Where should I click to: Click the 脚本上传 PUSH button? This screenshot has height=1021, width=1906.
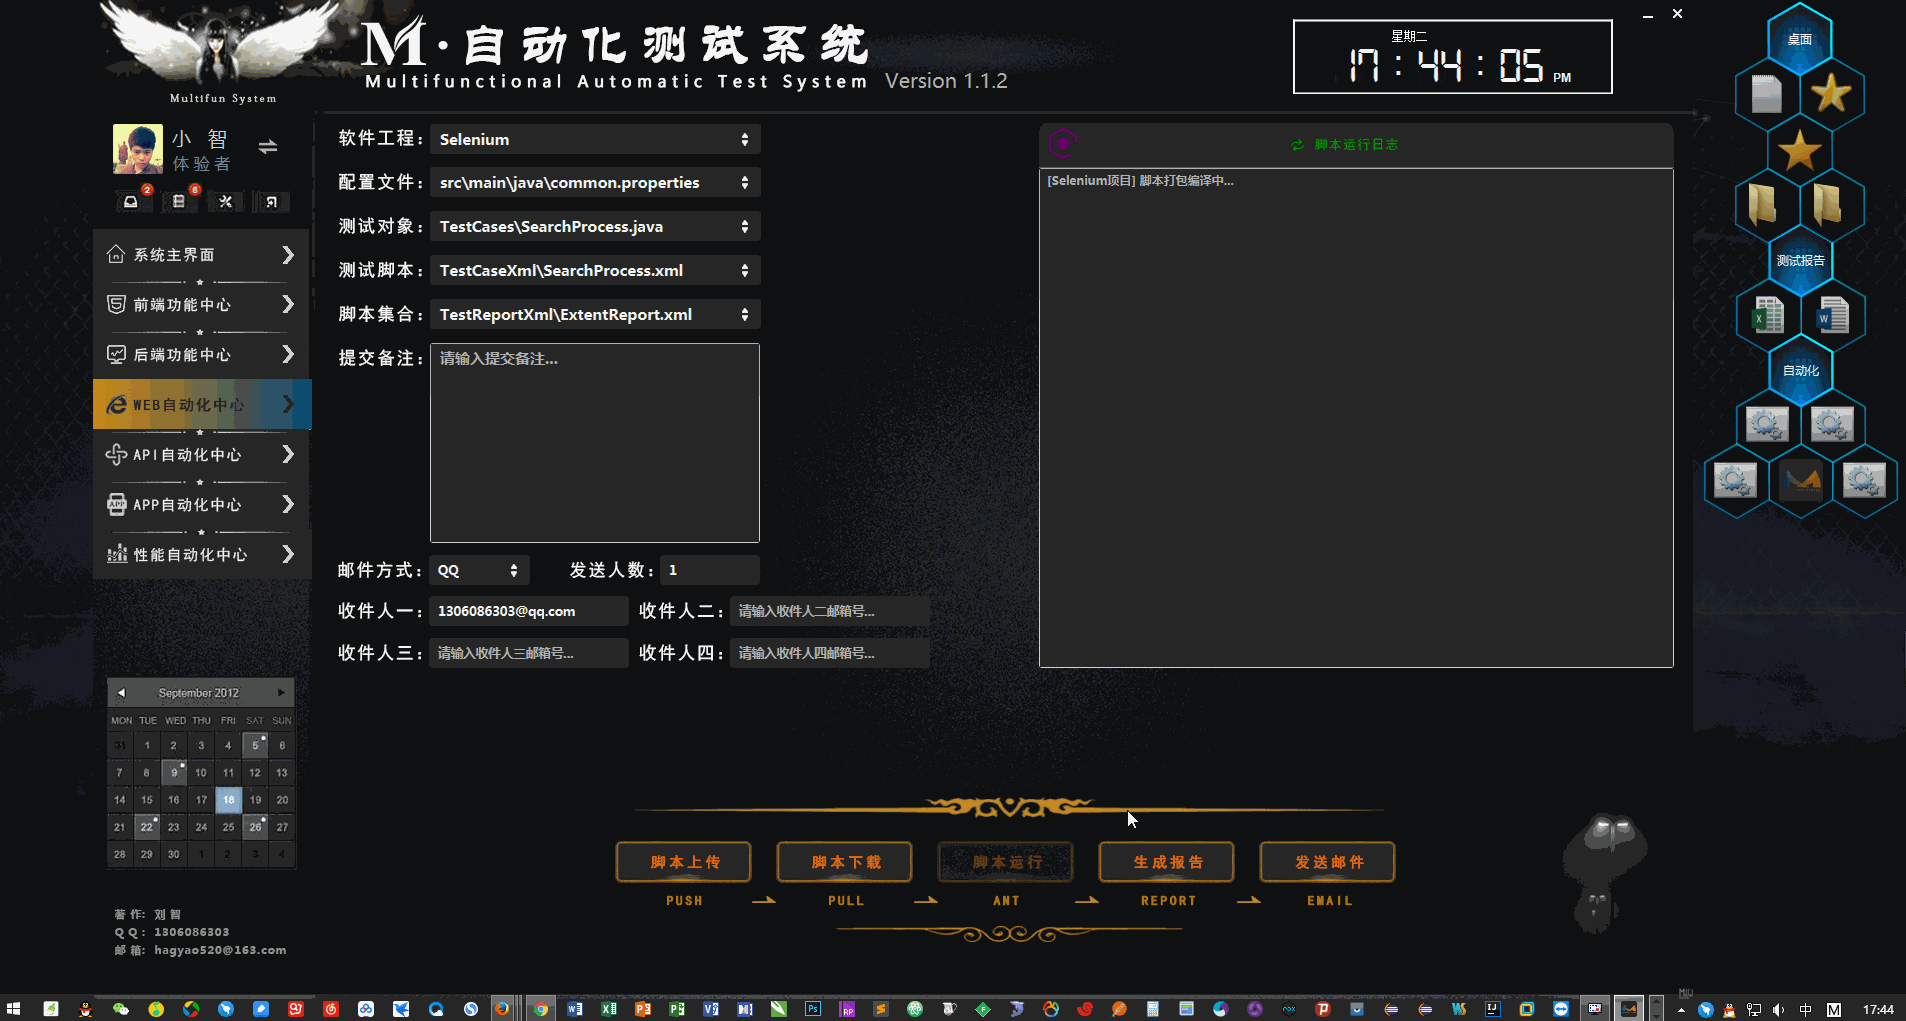tap(684, 862)
